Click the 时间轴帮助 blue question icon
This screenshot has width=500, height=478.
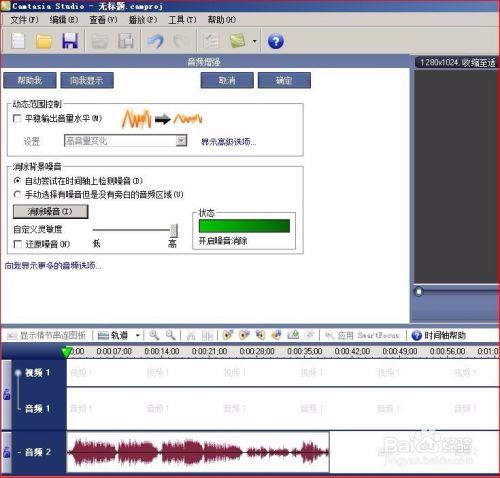point(417,335)
